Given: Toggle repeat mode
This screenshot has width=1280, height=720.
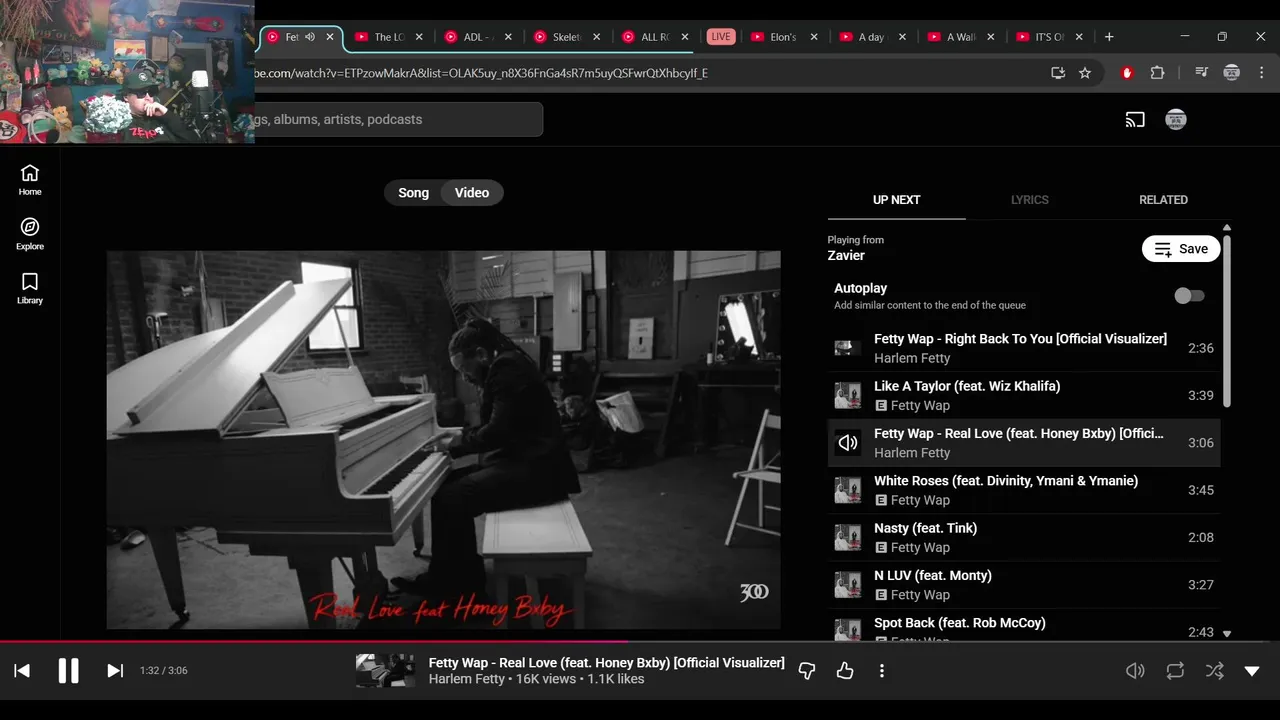Looking at the screenshot, I should [1175, 671].
